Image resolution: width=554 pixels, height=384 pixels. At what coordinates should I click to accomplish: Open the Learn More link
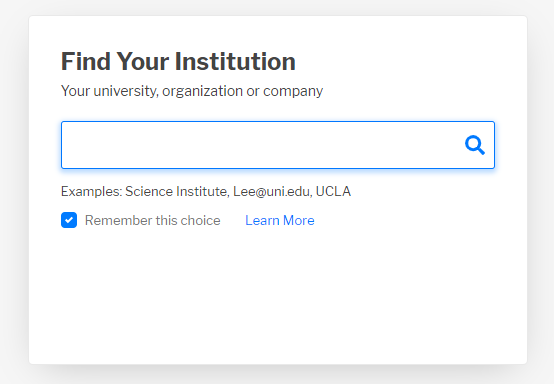280,220
